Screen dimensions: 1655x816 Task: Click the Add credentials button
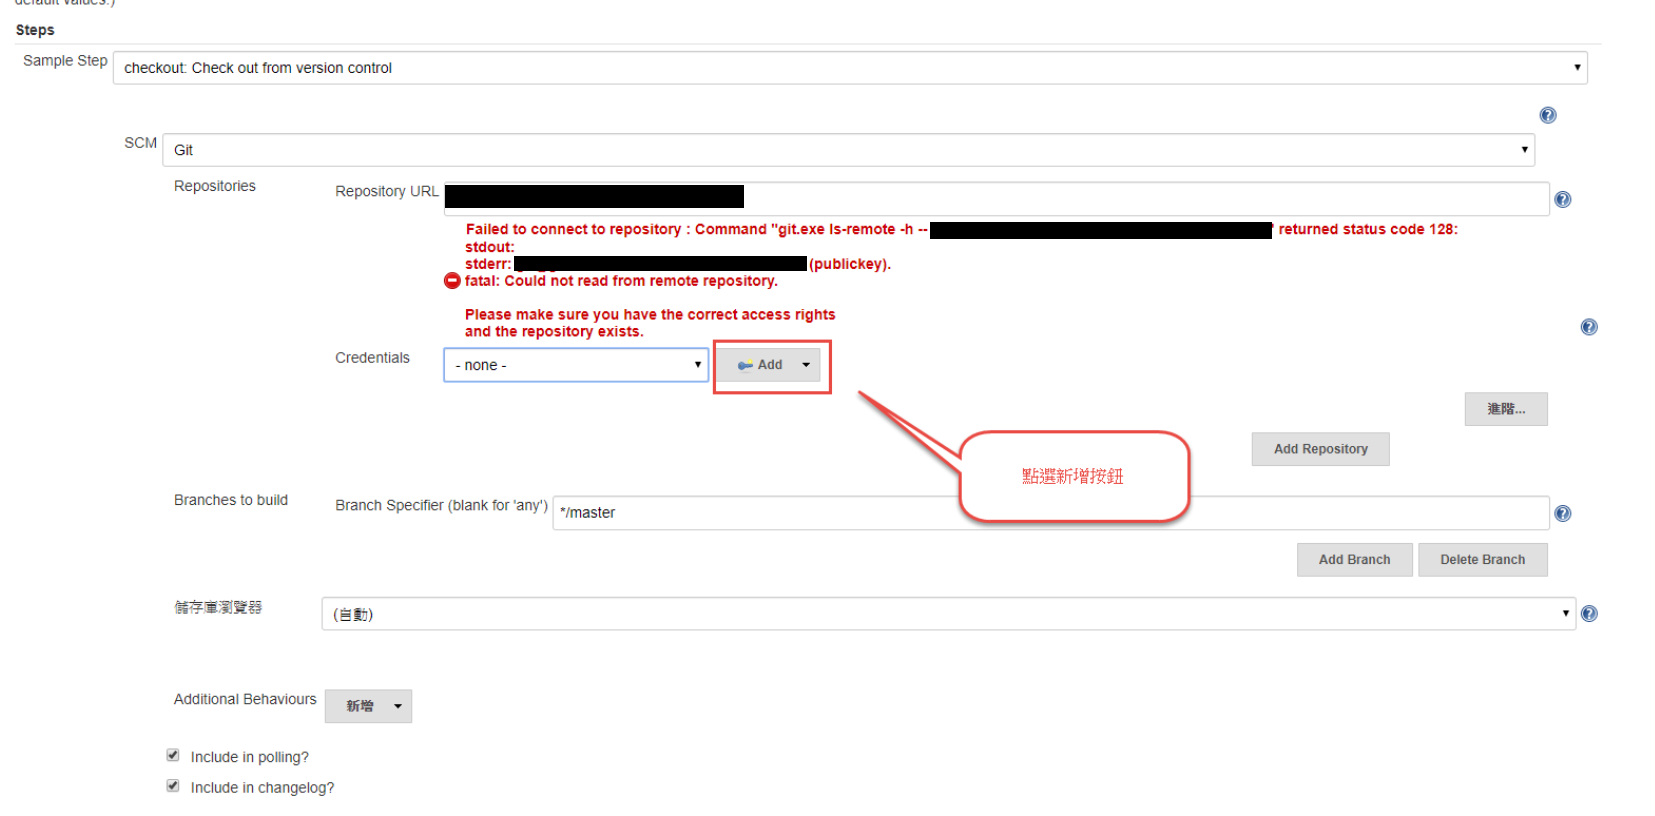pos(770,365)
